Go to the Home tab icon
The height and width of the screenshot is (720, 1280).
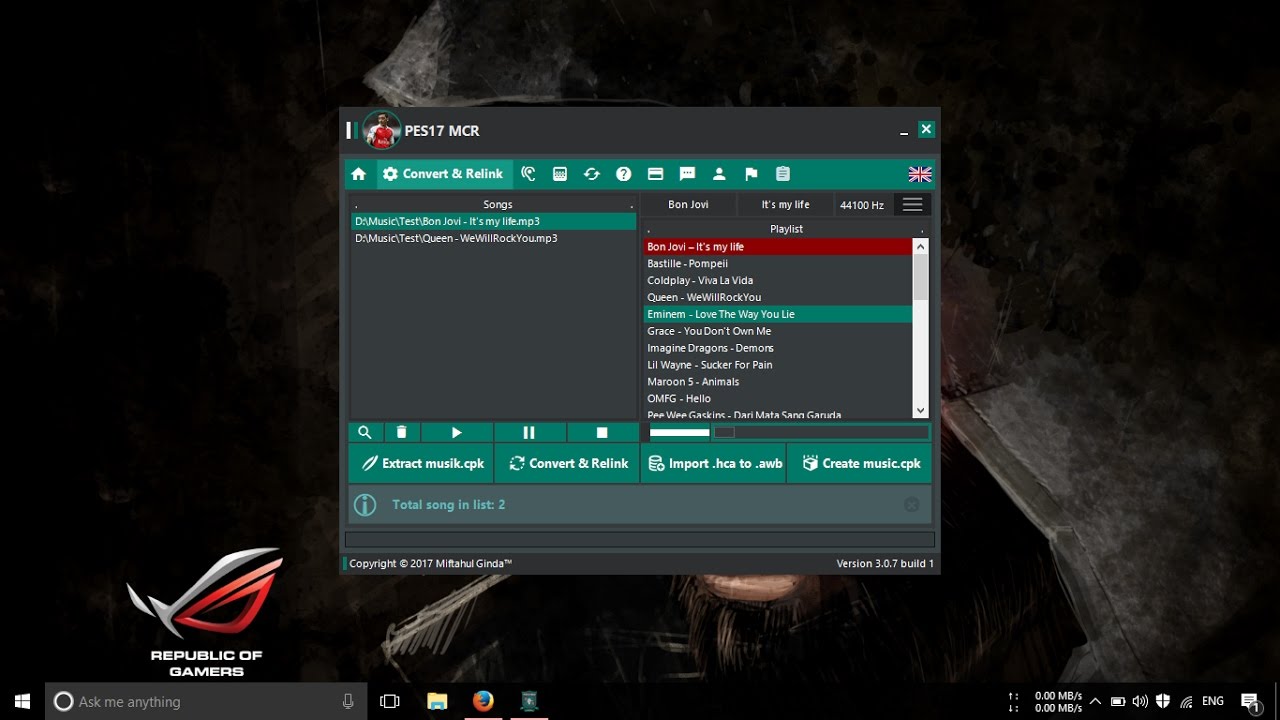[359, 174]
